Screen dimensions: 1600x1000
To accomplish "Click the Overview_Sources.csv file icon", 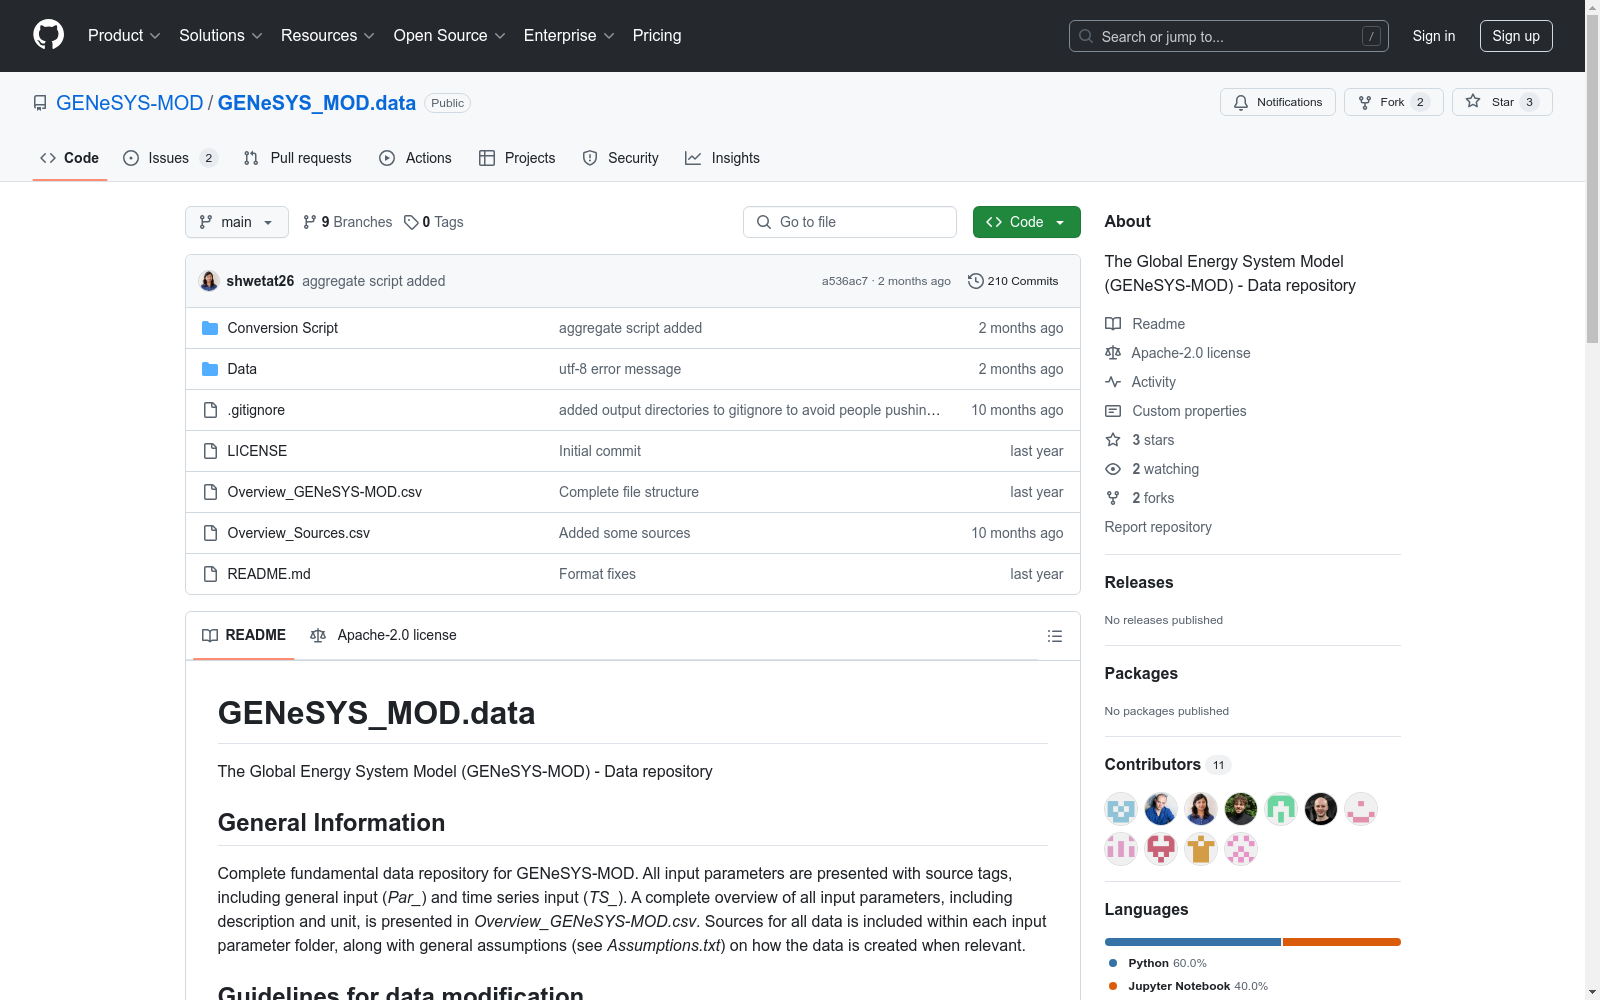I will click(210, 533).
